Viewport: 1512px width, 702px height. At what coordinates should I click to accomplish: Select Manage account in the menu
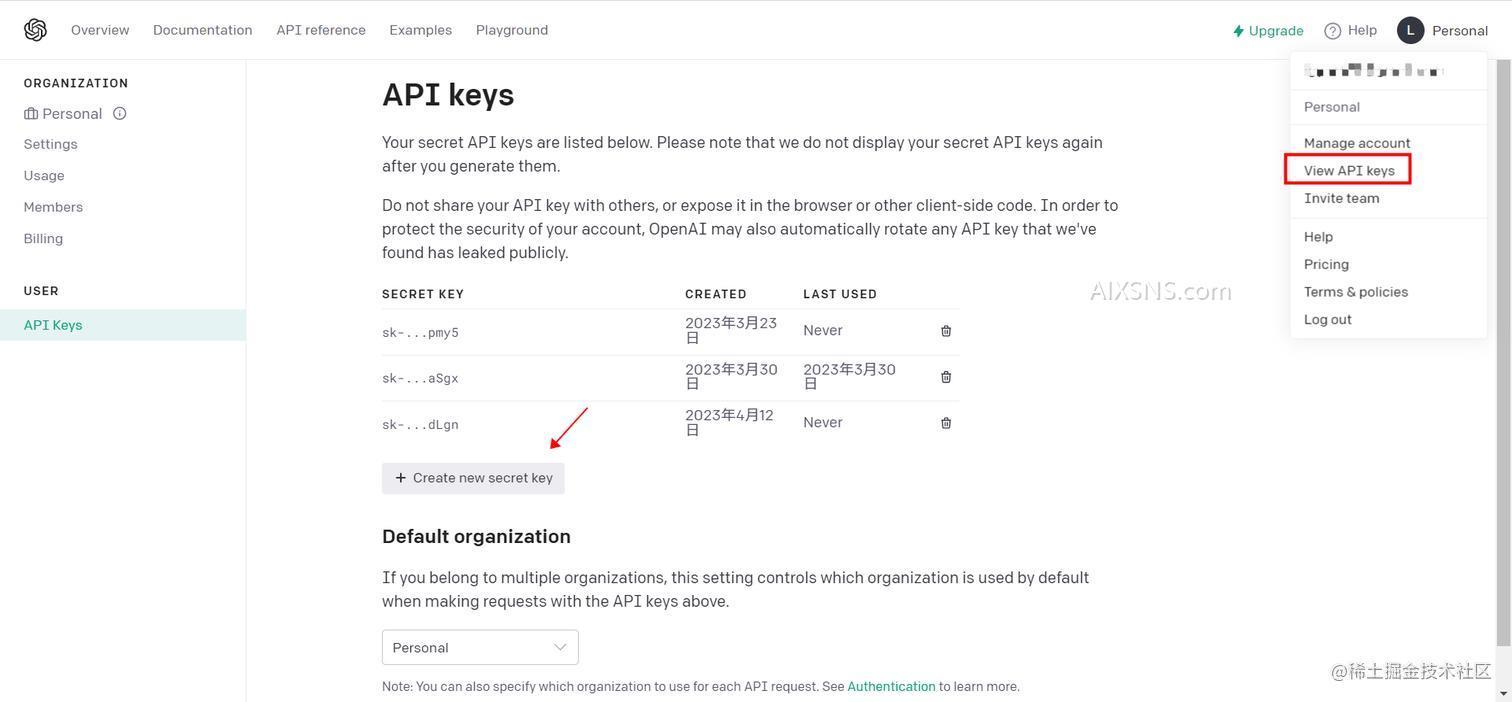point(1356,143)
